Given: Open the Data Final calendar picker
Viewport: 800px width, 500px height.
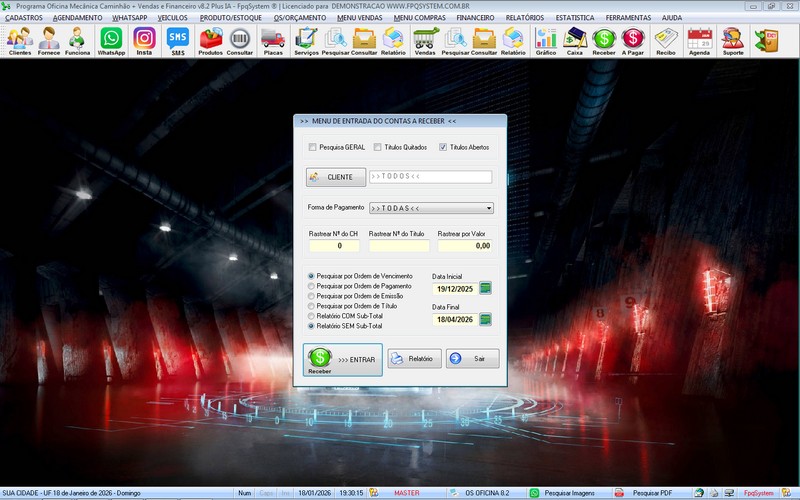Looking at the screenshot, I should 486,319.
